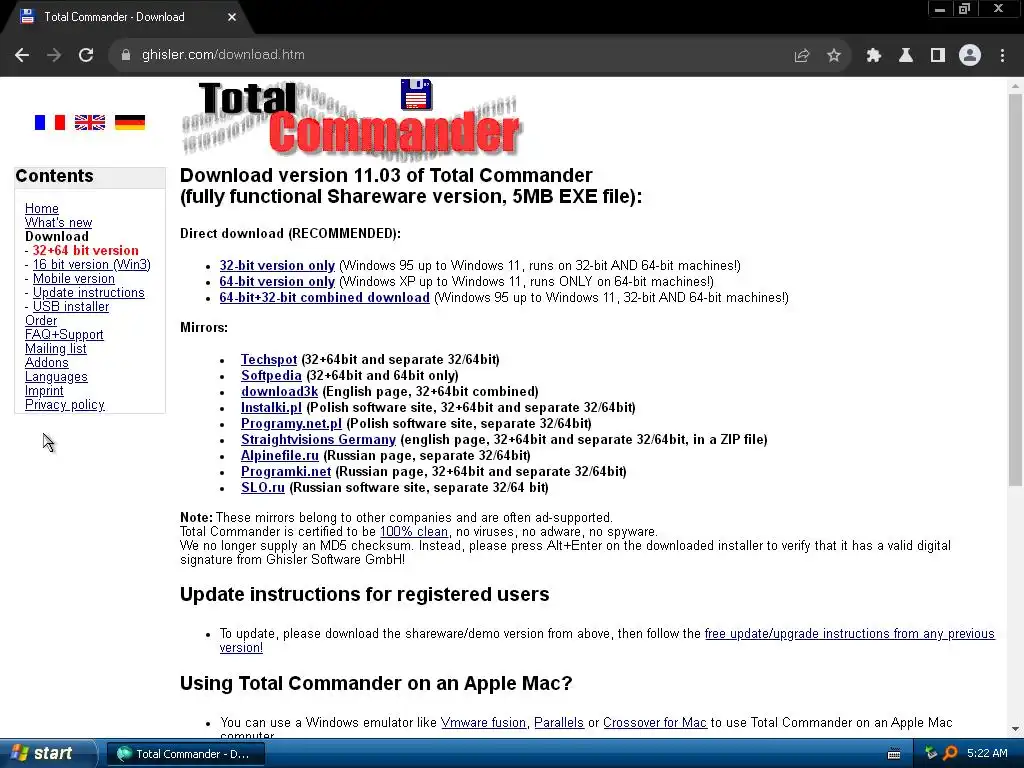Open the Crossover for Mac link
The height and width of the screenshot is (768, 1024).
click(x=655, y=722)
